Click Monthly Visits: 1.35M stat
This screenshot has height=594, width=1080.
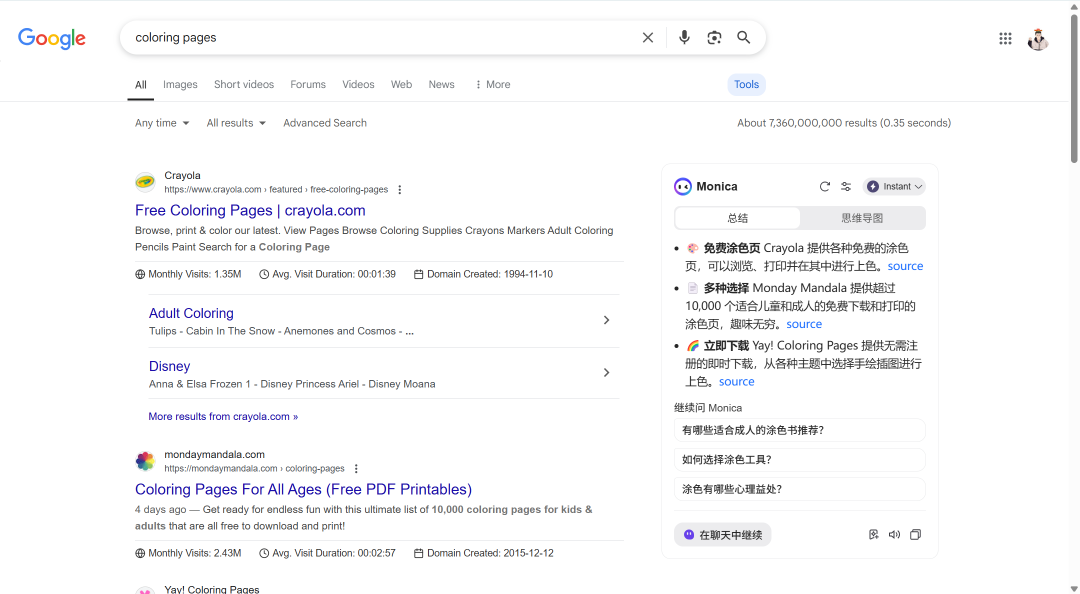pos(188,274)
